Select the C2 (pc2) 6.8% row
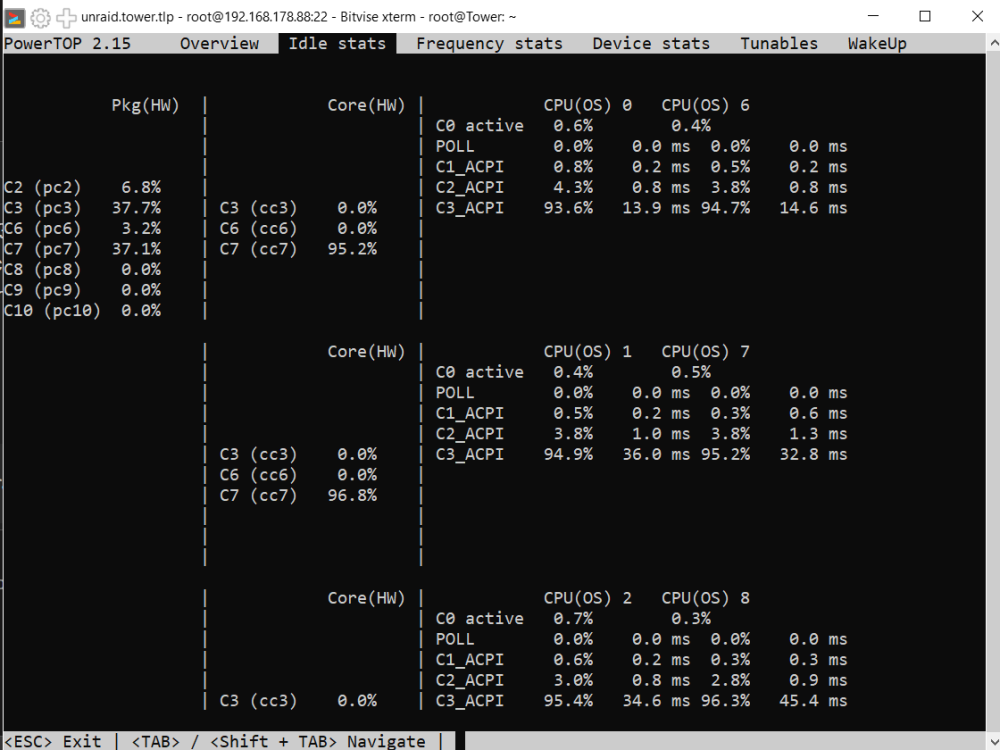Screen dimensions: 1000x750 [x=82, y=188]
